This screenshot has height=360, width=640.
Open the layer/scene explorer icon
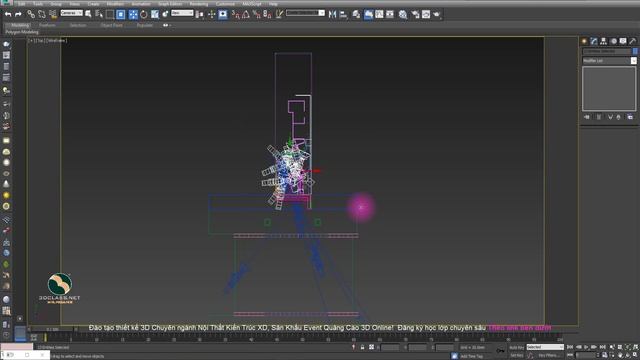tap(356, 14)
